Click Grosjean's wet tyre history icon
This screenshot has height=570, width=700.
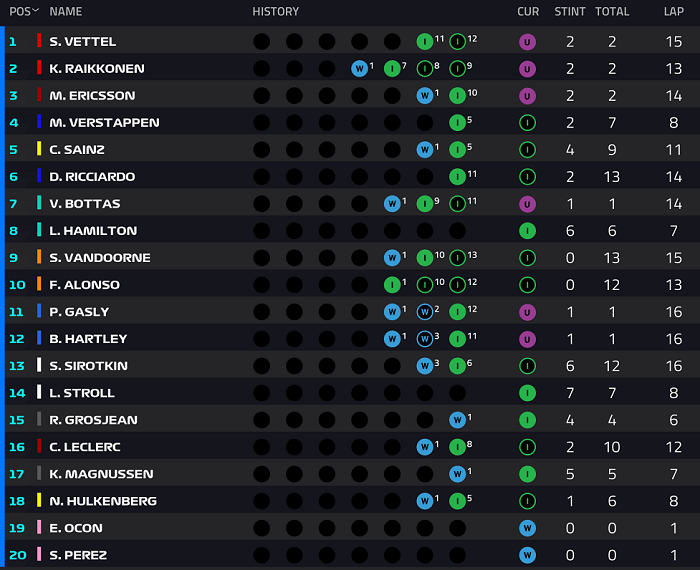point(457,420)
